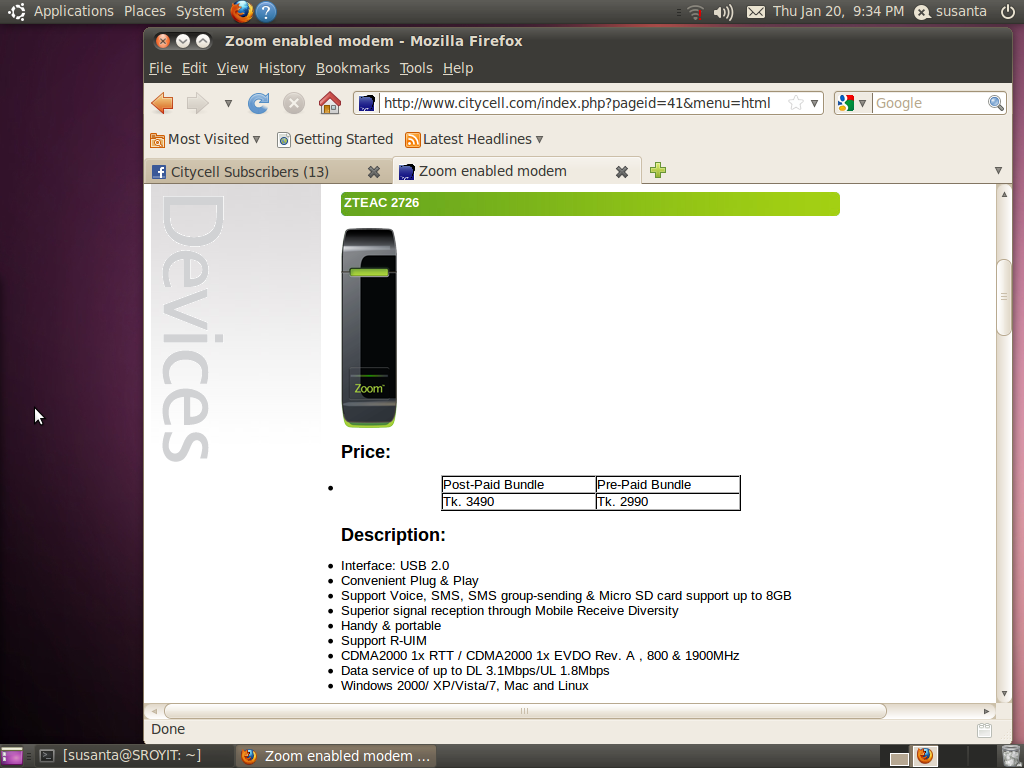
Task: Expand the Most Visited bookmarks folder
Action: click(x=206, y=139)
